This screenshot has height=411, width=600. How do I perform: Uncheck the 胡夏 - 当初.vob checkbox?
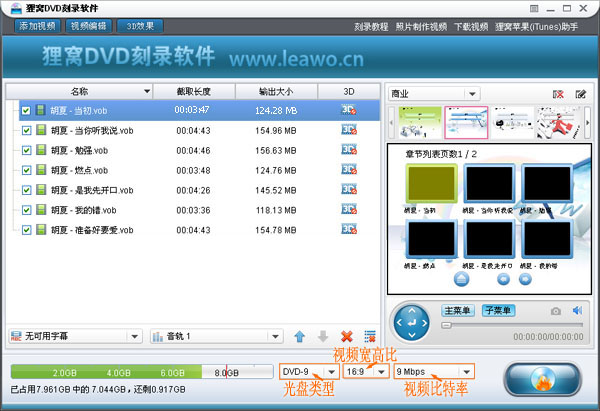[x=26, y=111]
